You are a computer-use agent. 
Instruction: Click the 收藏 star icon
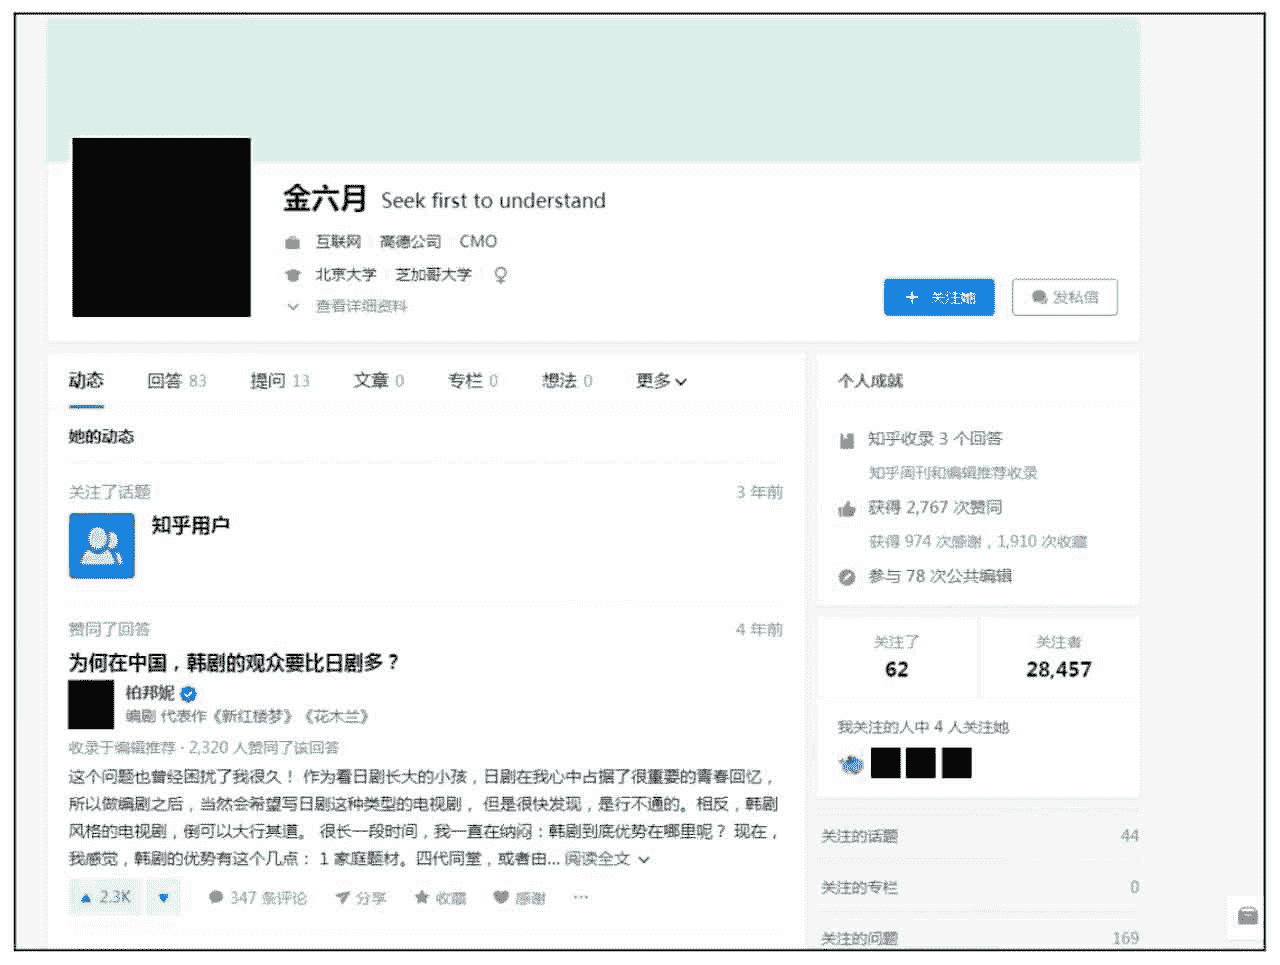(x=422, y=898)
